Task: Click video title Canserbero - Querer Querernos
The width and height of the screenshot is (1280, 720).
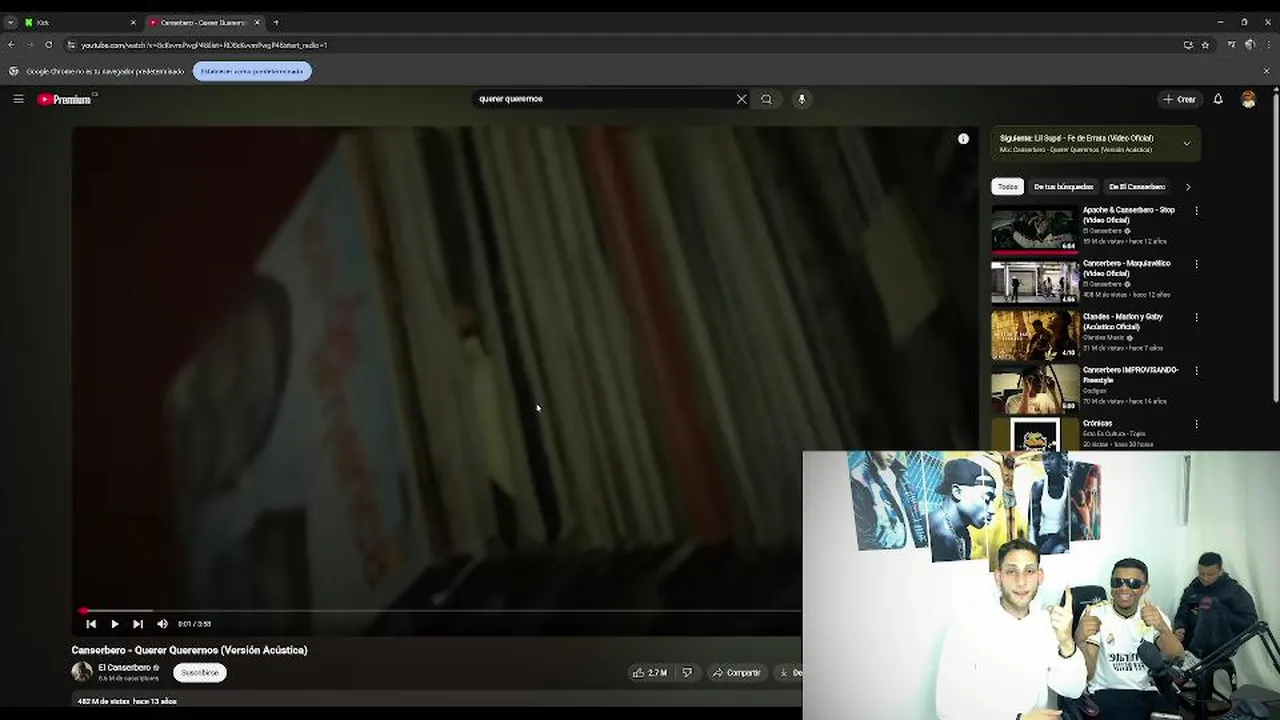Action: tap(189, 650)
